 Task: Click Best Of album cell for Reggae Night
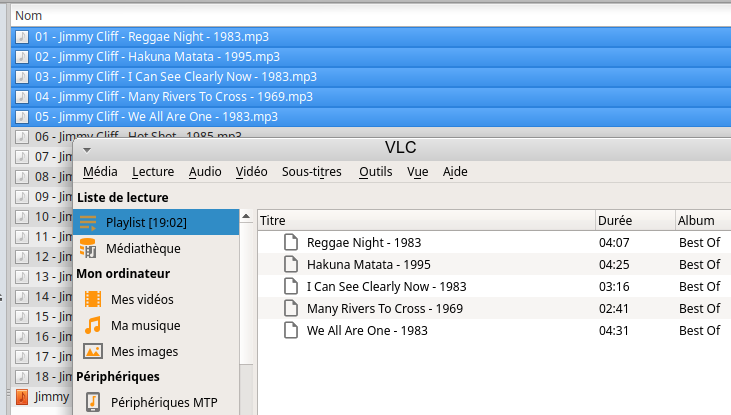pos(700,242)
